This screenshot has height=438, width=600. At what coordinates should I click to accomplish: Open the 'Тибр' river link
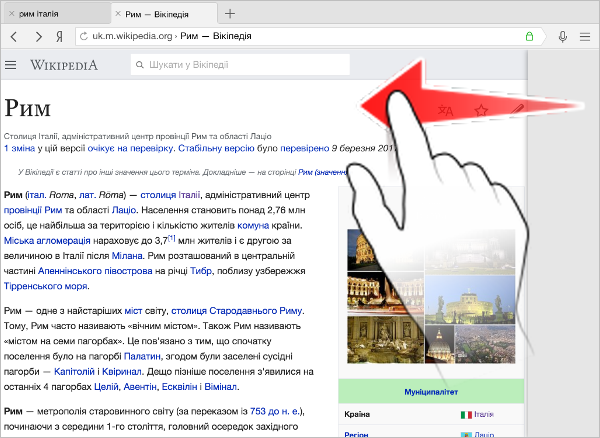(201, 271)
